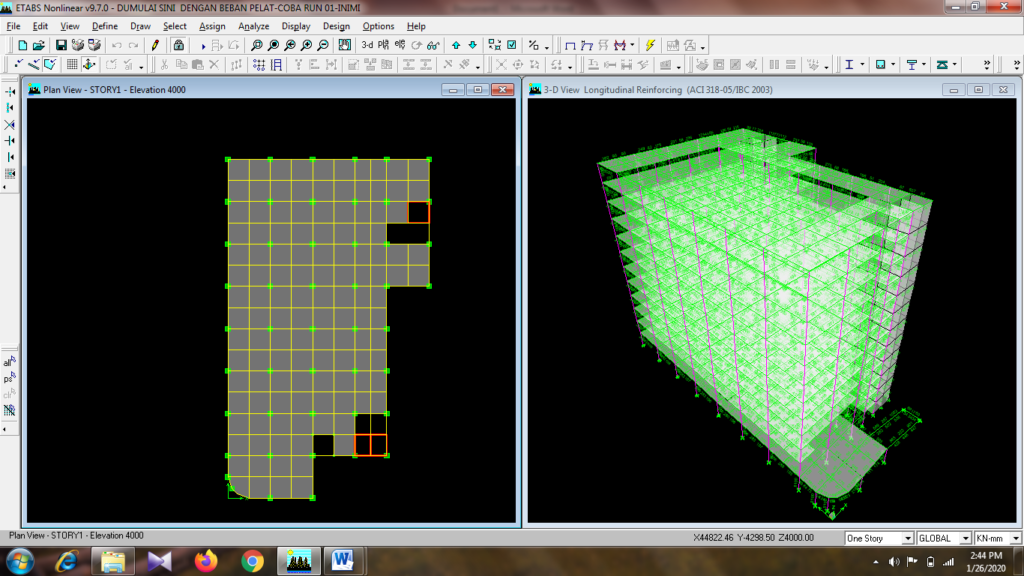
Task: Select the Pan hand tool
Action: coord(343,45)
